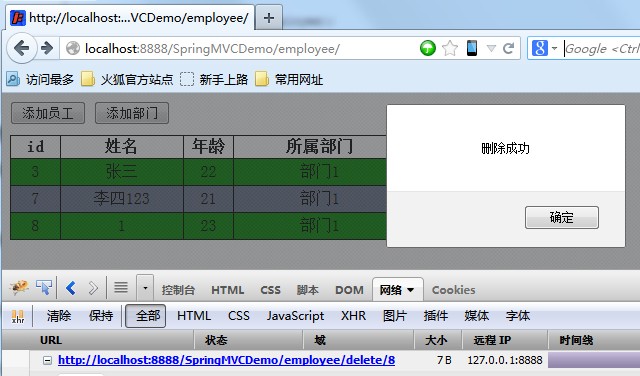
Task: Toggle the 保持 persist option
Action: [x=101, y=316]
